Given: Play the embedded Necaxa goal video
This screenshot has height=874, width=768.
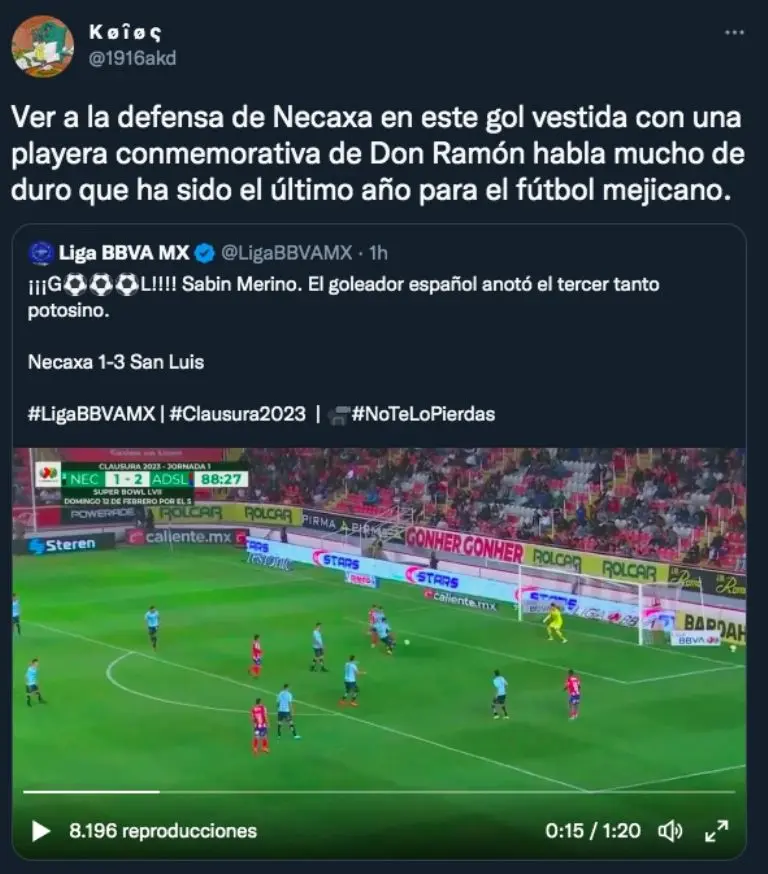Looking at the screenshot, I should pyautogui.click(x=41, y=831).
